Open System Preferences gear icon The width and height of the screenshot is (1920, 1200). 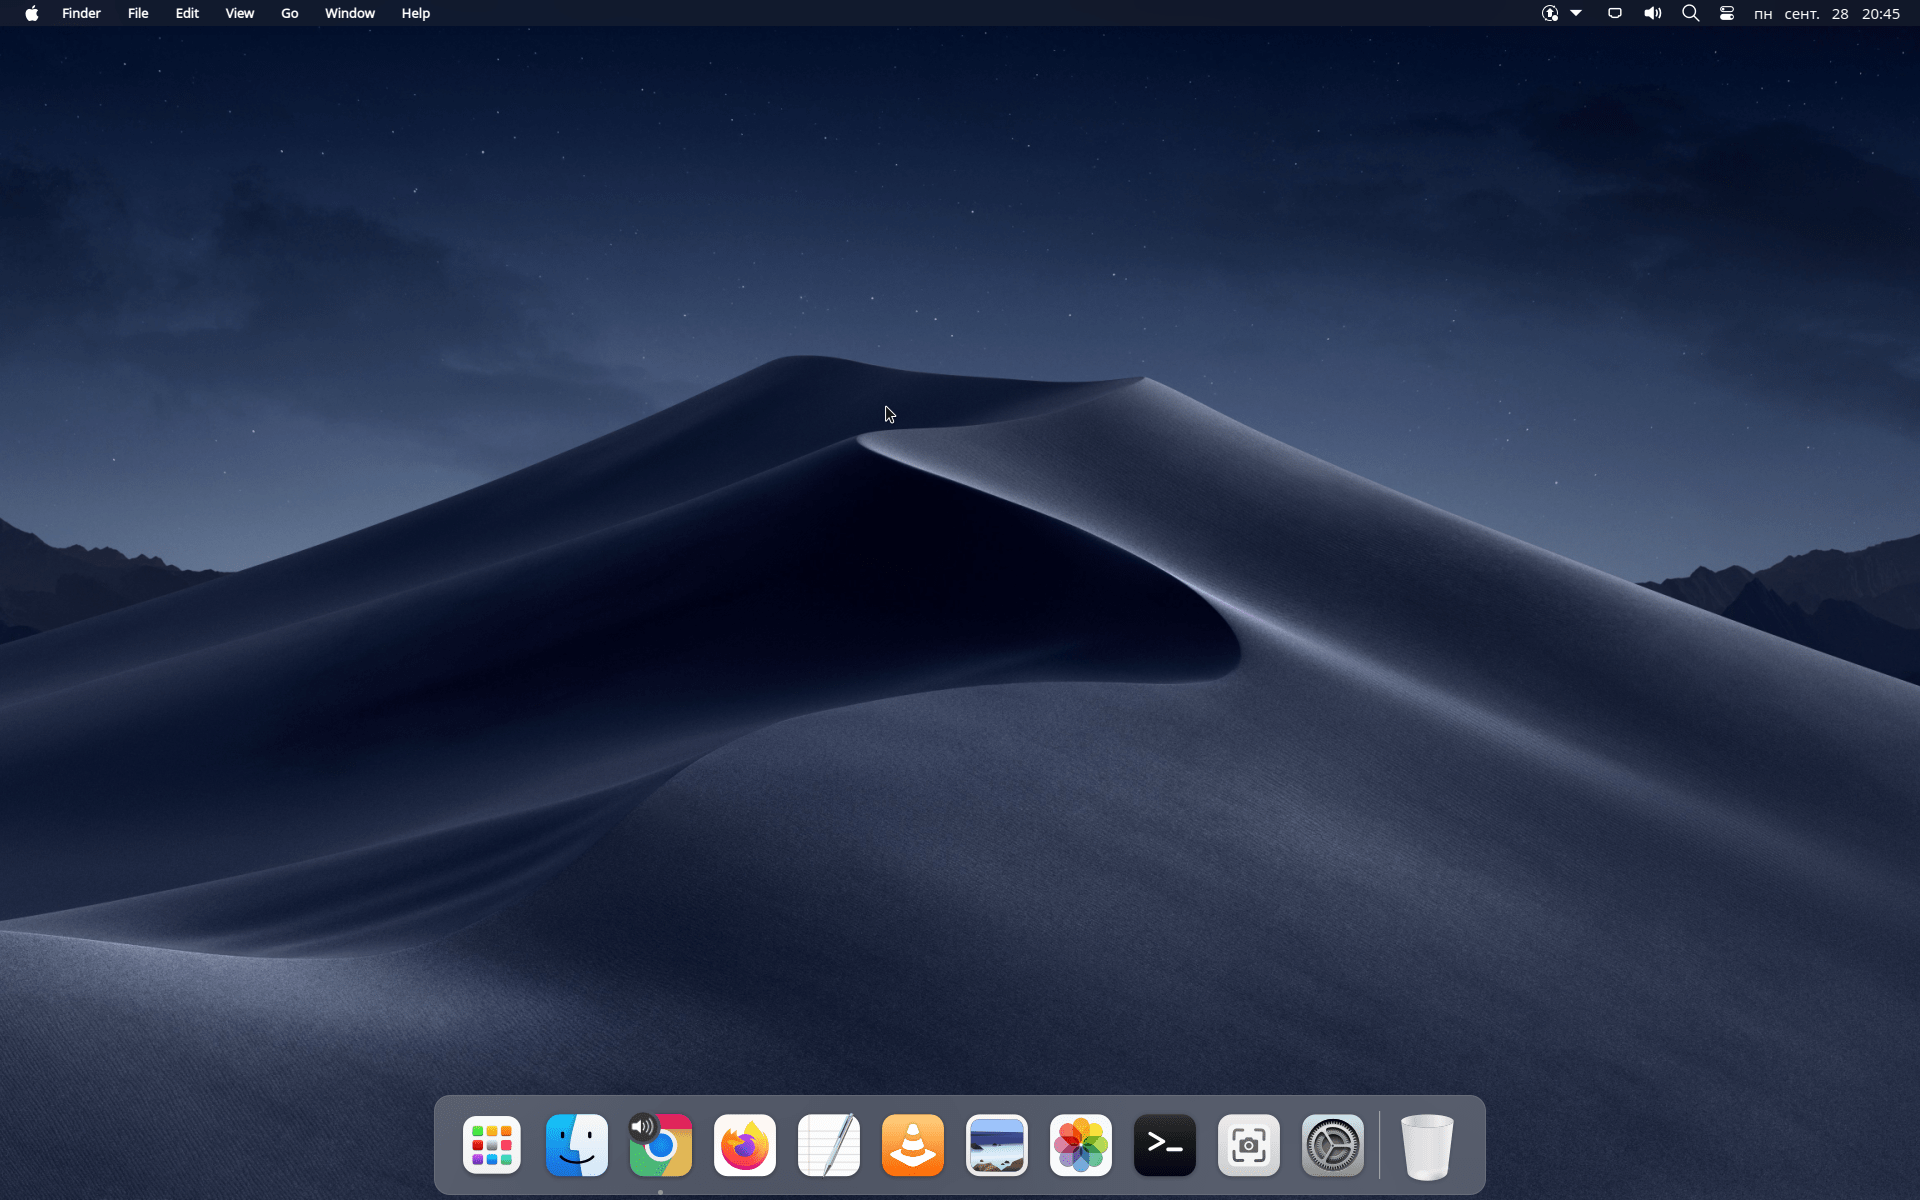(1333, 1145)
